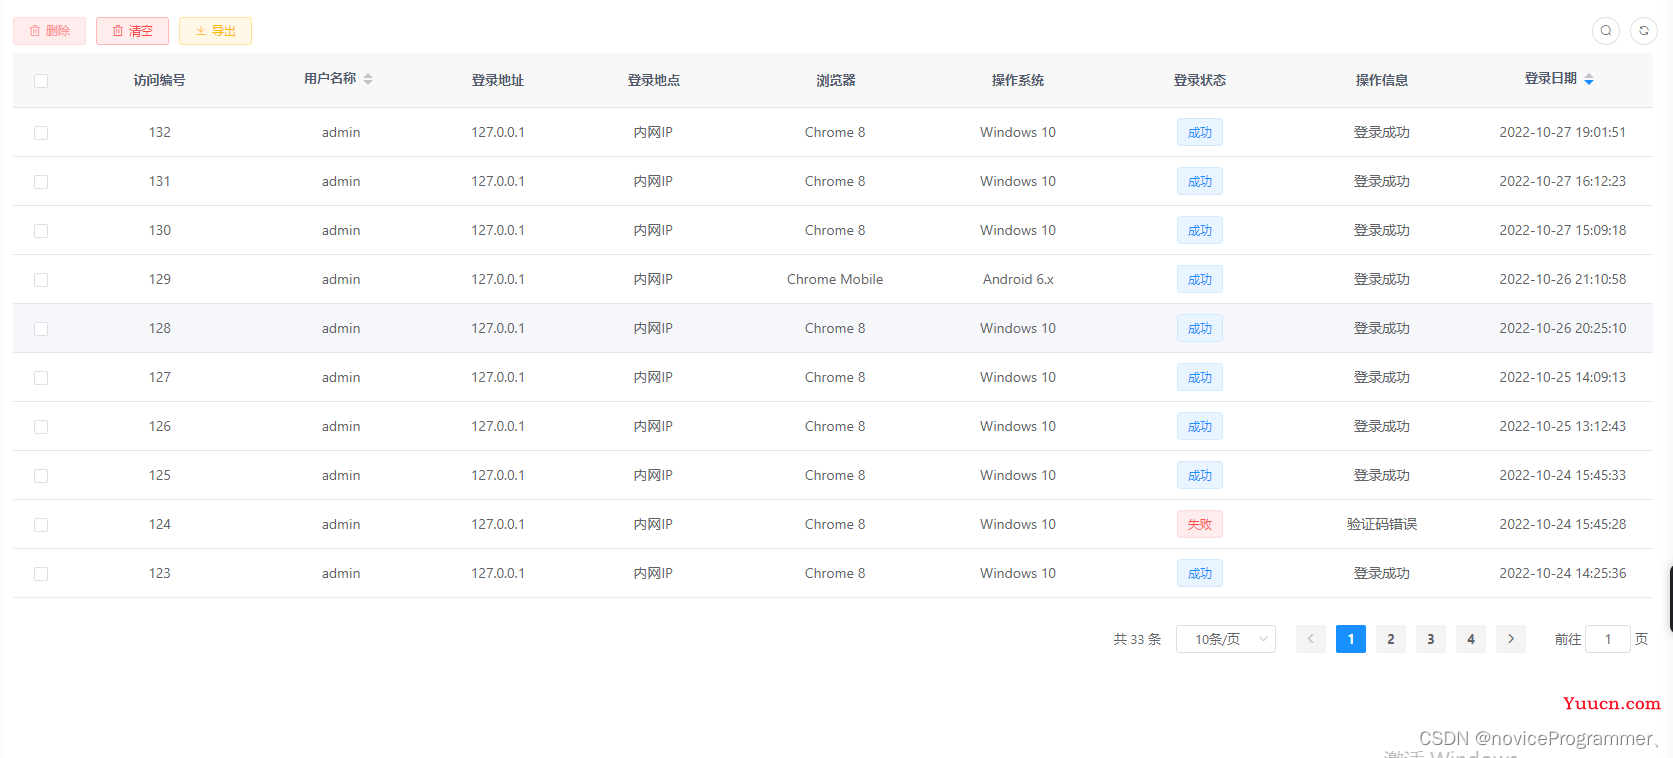This screenshot has width=1673, height=758.
Task: Sort by 用户名称 column sort arrows
Action: [x=368, y=79]
